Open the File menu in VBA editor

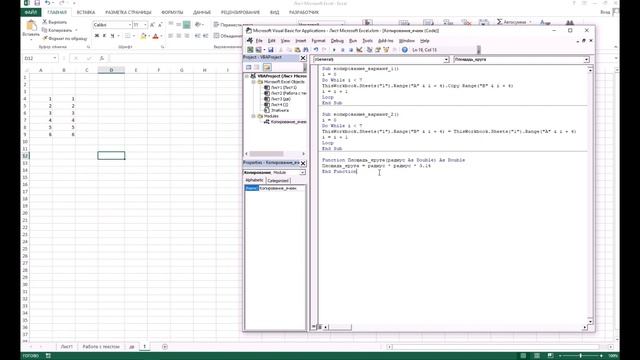259,41
